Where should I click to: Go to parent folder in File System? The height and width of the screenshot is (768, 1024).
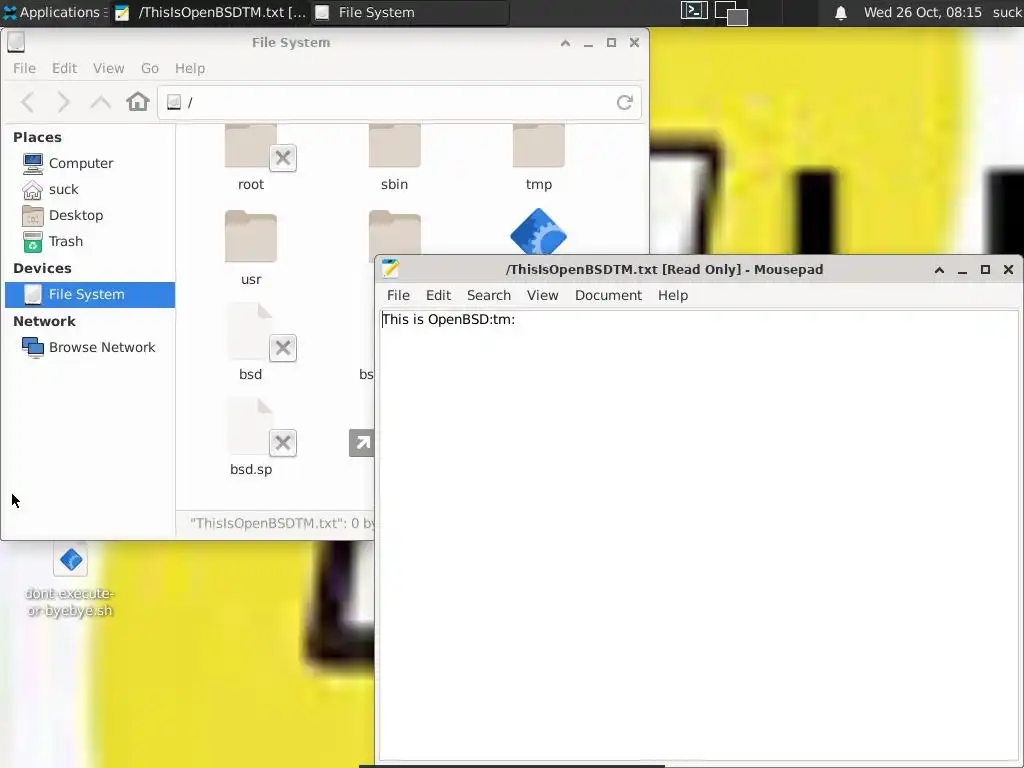pos(100,102)
